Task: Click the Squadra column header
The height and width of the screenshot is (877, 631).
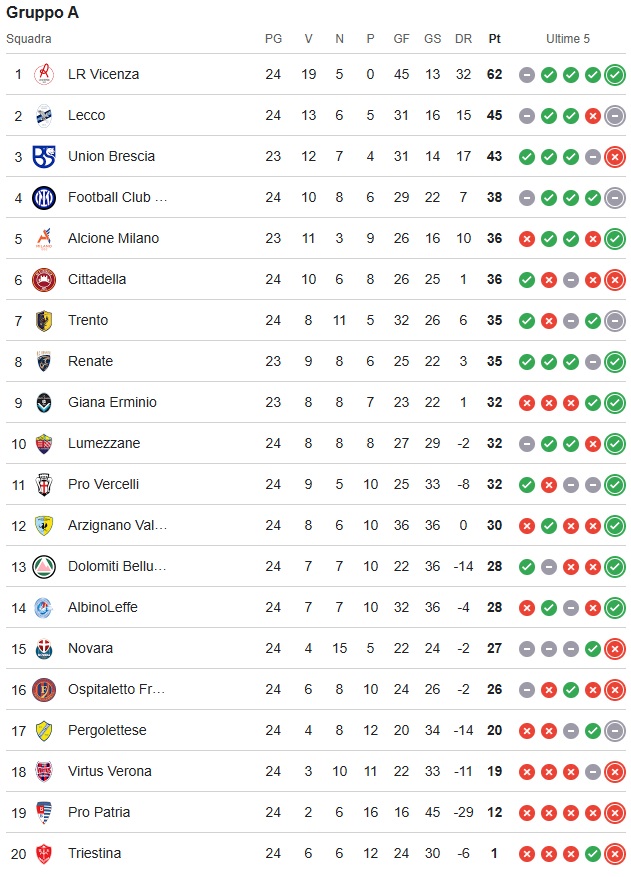Action: (28, 39)
